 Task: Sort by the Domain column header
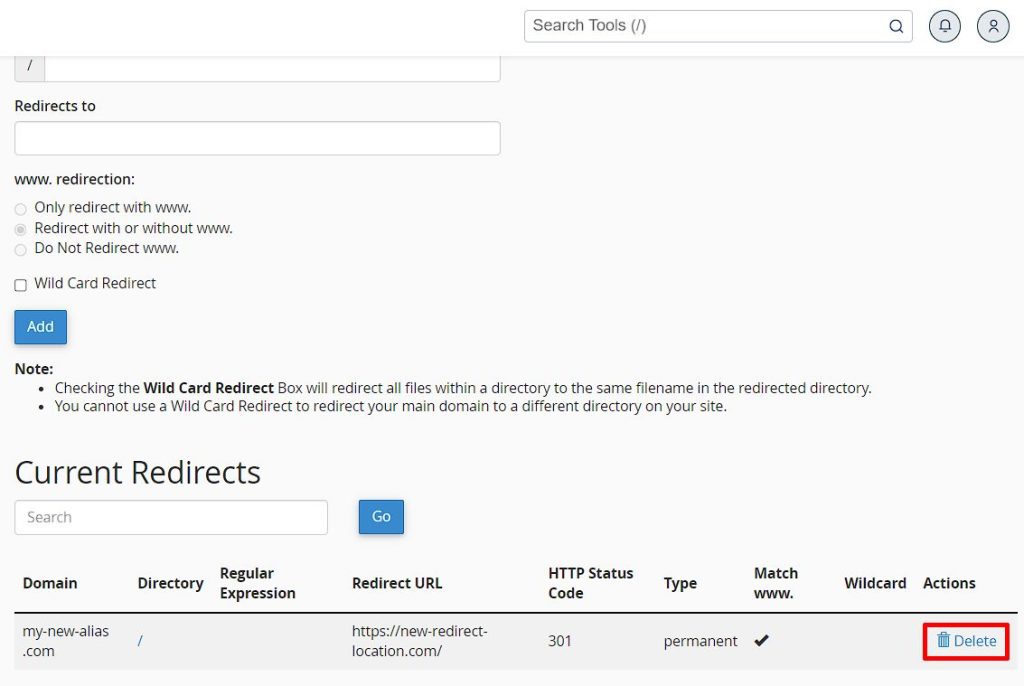[50, 583]
